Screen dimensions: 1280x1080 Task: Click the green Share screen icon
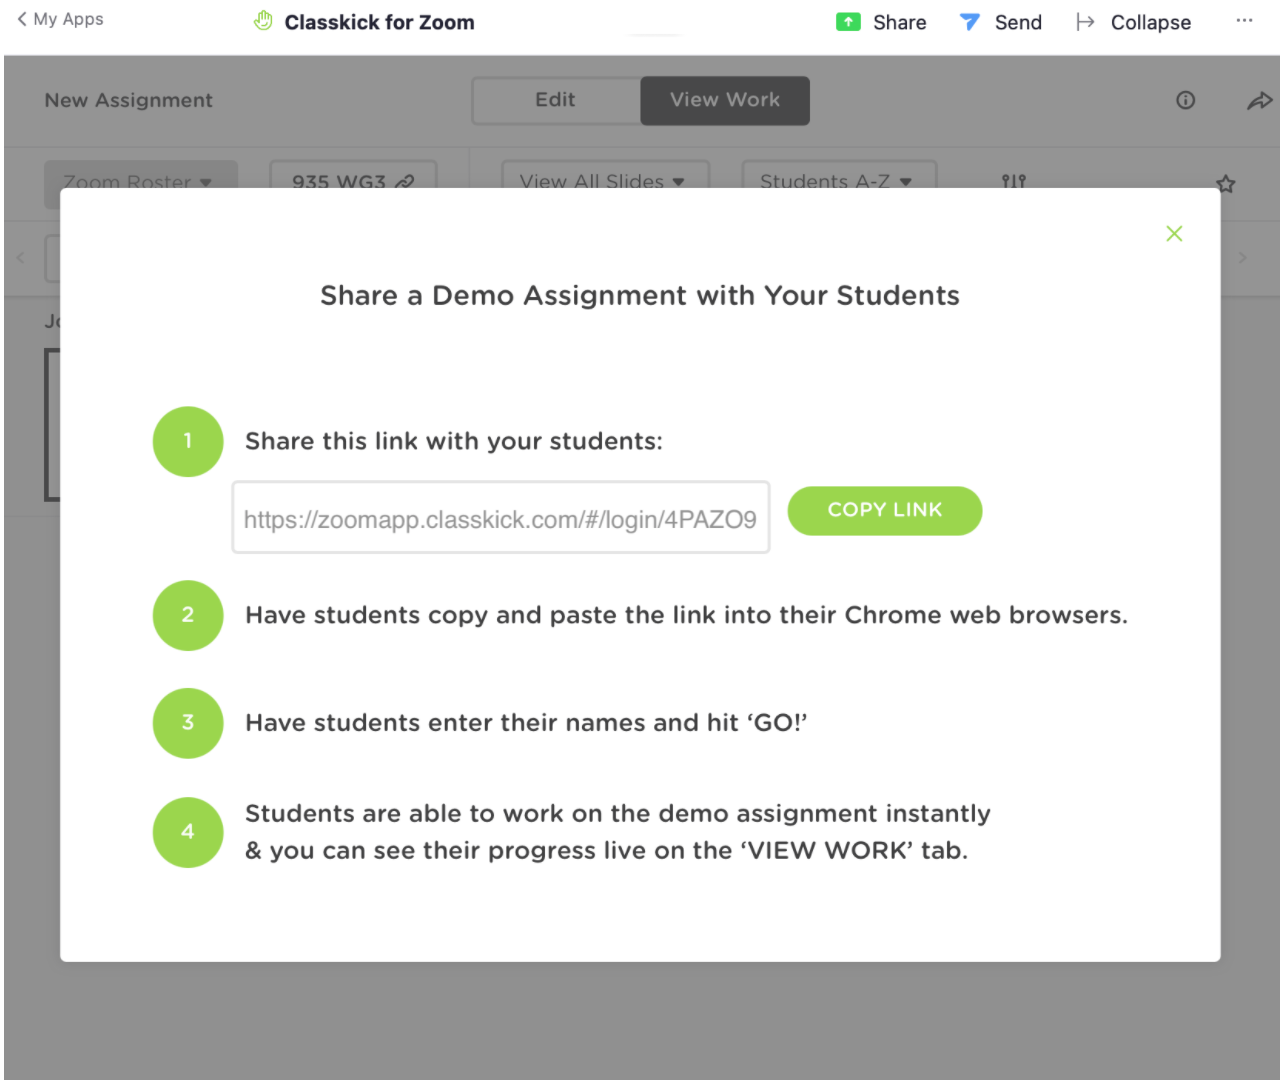(x=848, y=22)
